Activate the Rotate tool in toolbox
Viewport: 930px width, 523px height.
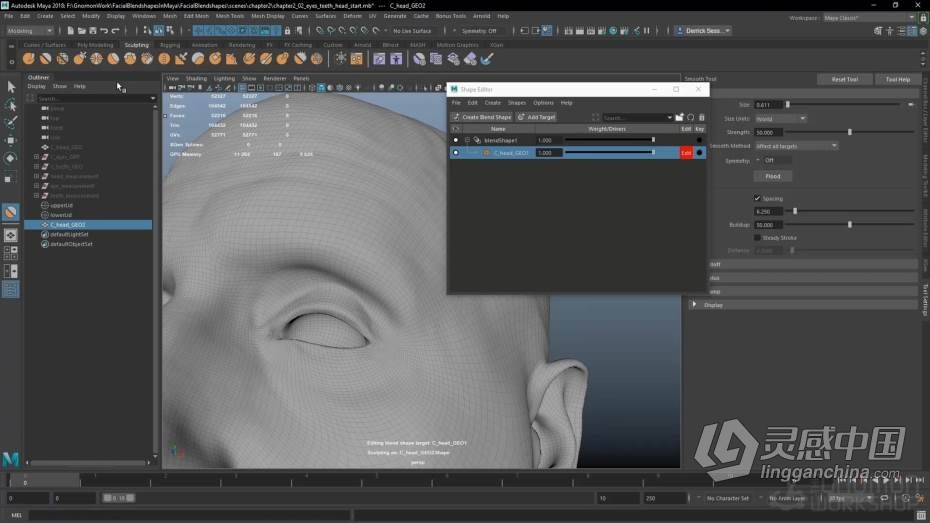[11, 158]
